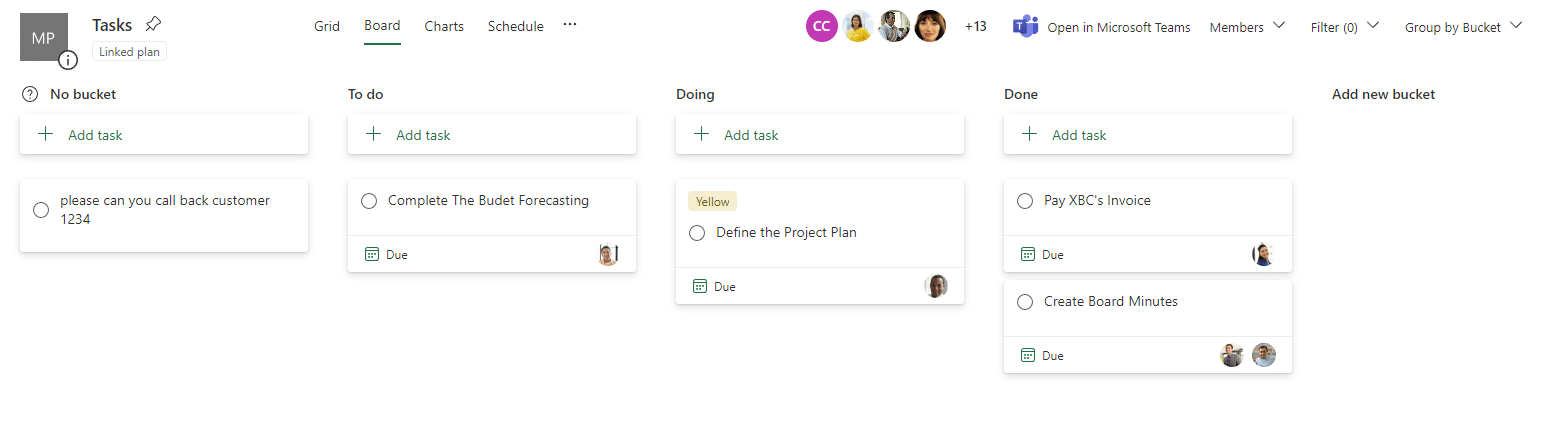Image resolution: width=1548 pixels, height=421 pixels.
Task: Mark Define the Project Plan complete
Action: [x=697, y=233]
